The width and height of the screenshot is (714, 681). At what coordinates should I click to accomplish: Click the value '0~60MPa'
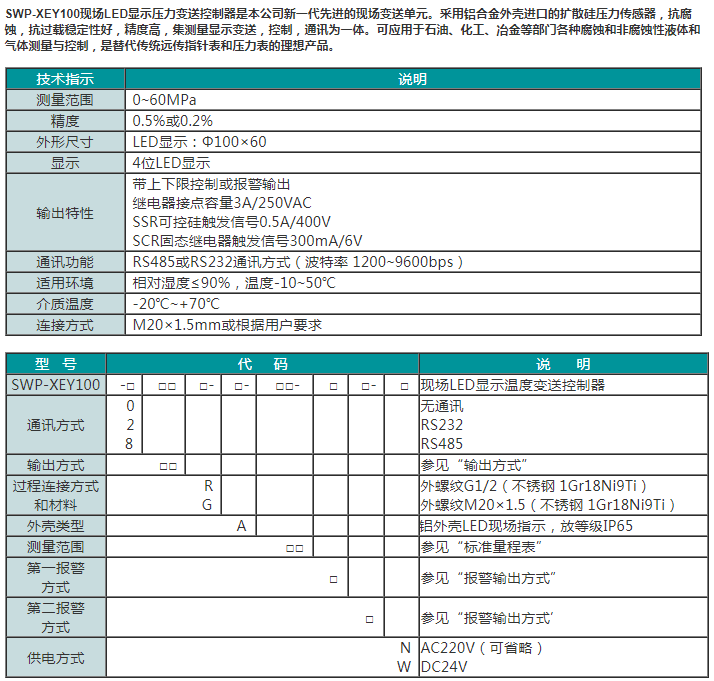164,100
